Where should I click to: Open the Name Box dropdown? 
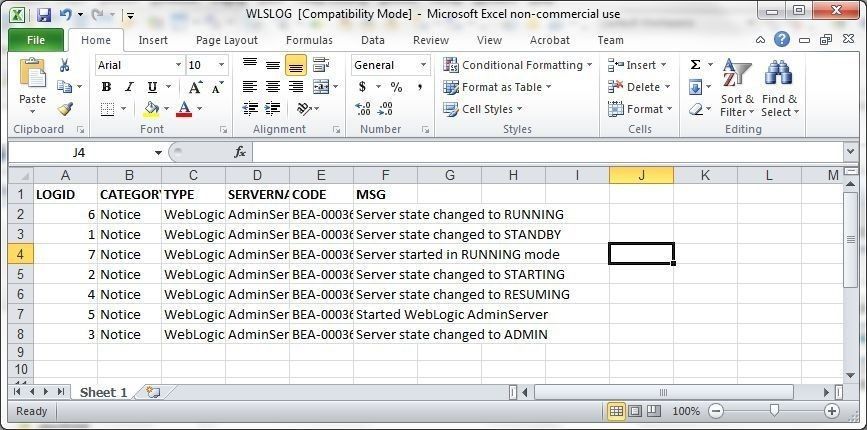point(158,153)
